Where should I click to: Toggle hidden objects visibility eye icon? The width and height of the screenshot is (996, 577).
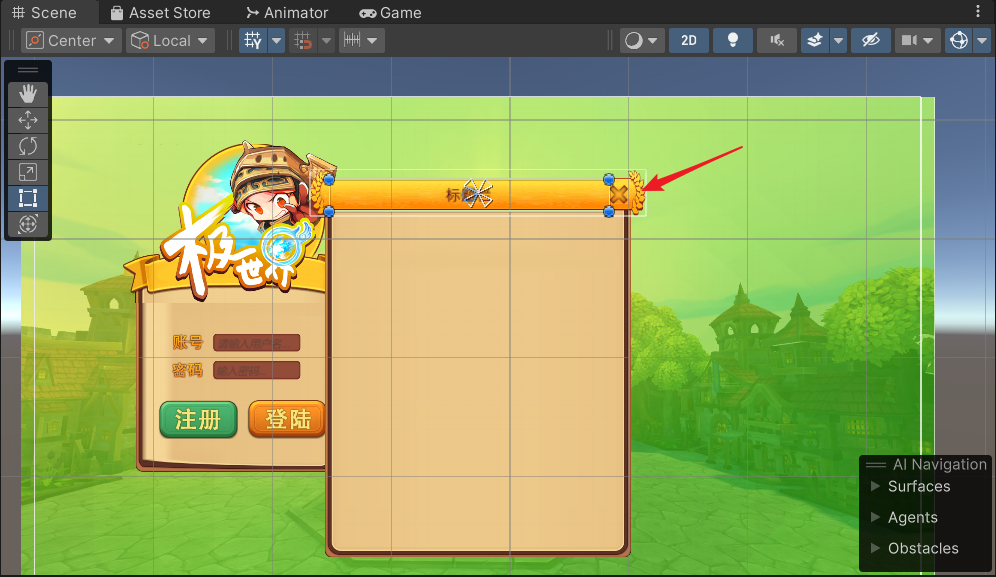point(870,41)
